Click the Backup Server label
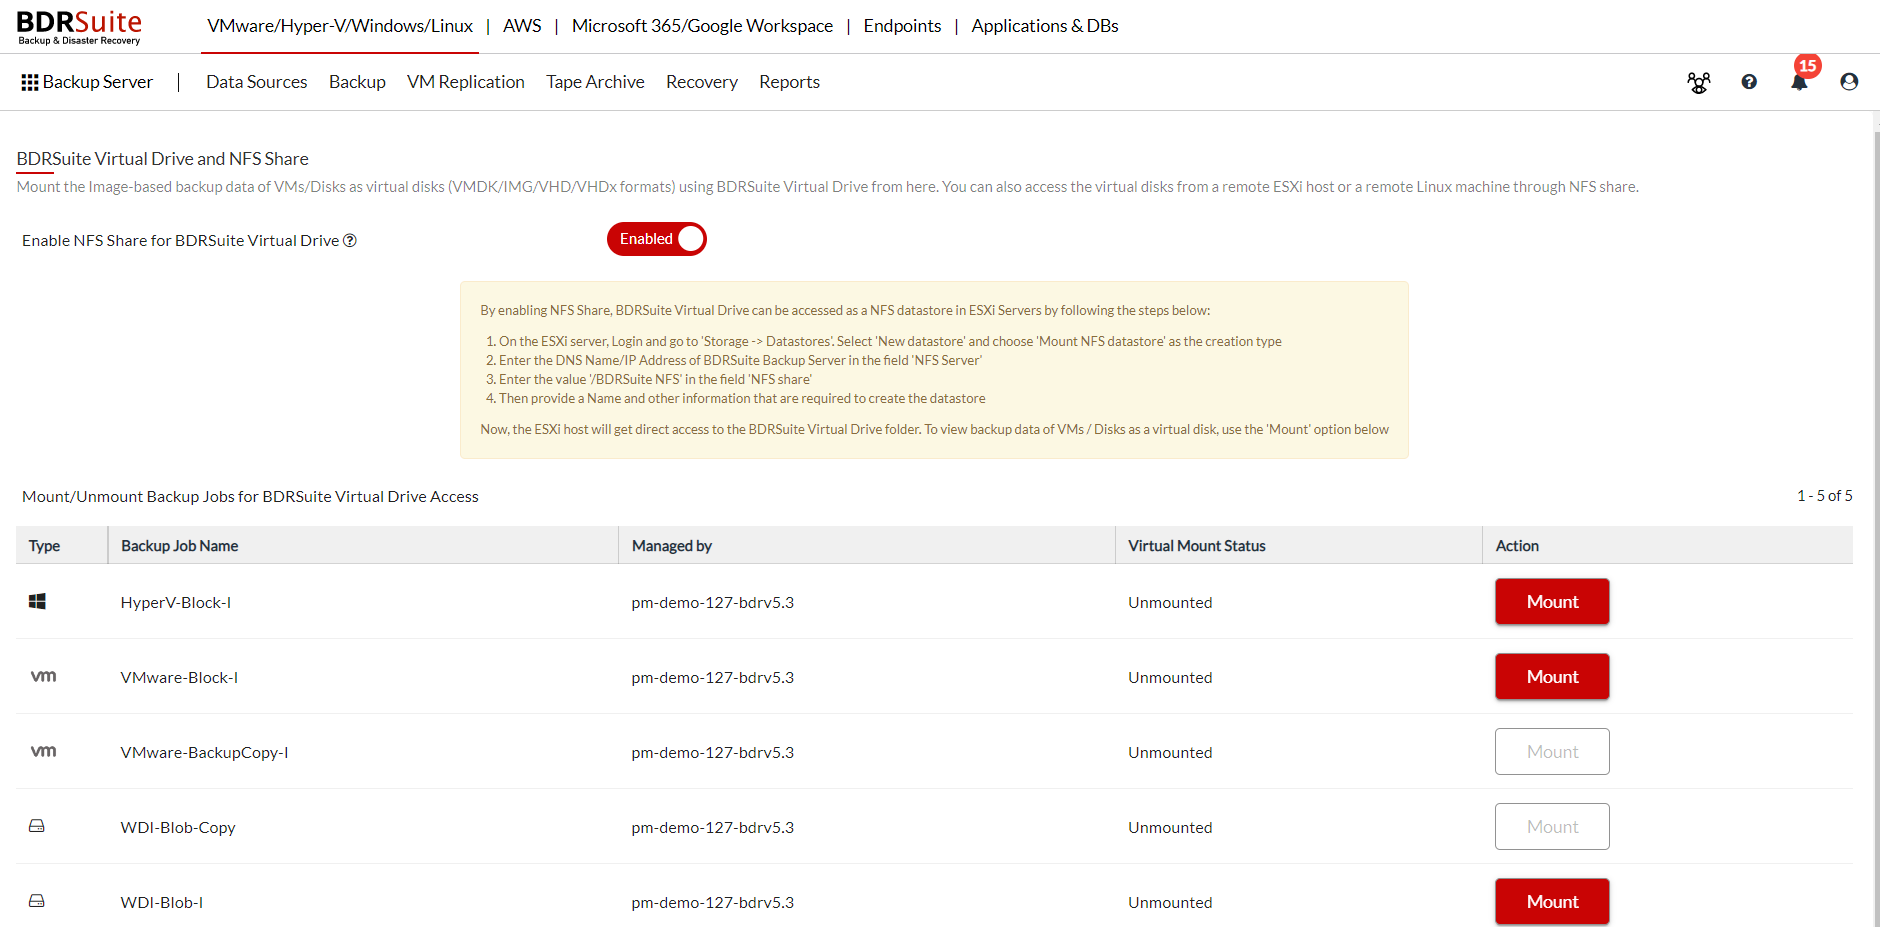The width and height of the screenshot is (1880, 927). click(x=98, y=82)
